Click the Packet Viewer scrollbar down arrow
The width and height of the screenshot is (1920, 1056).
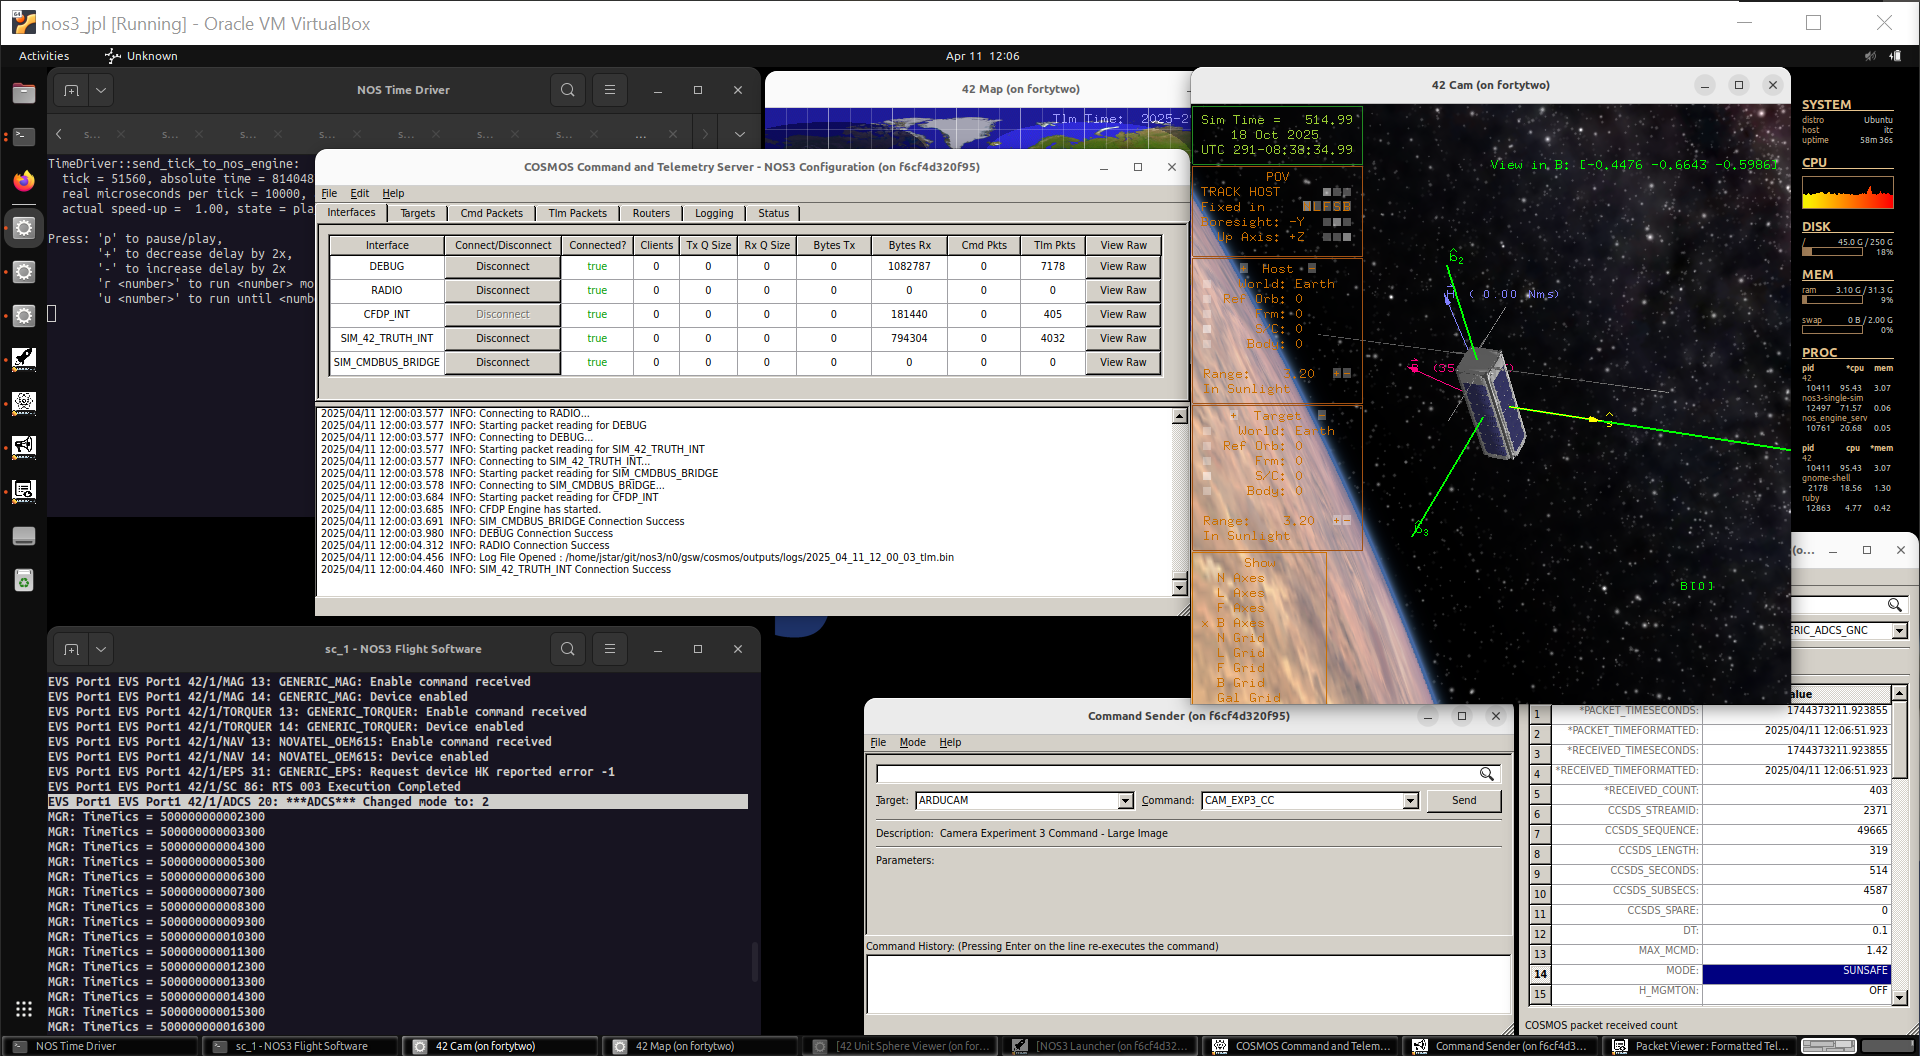coord(1899,997)
